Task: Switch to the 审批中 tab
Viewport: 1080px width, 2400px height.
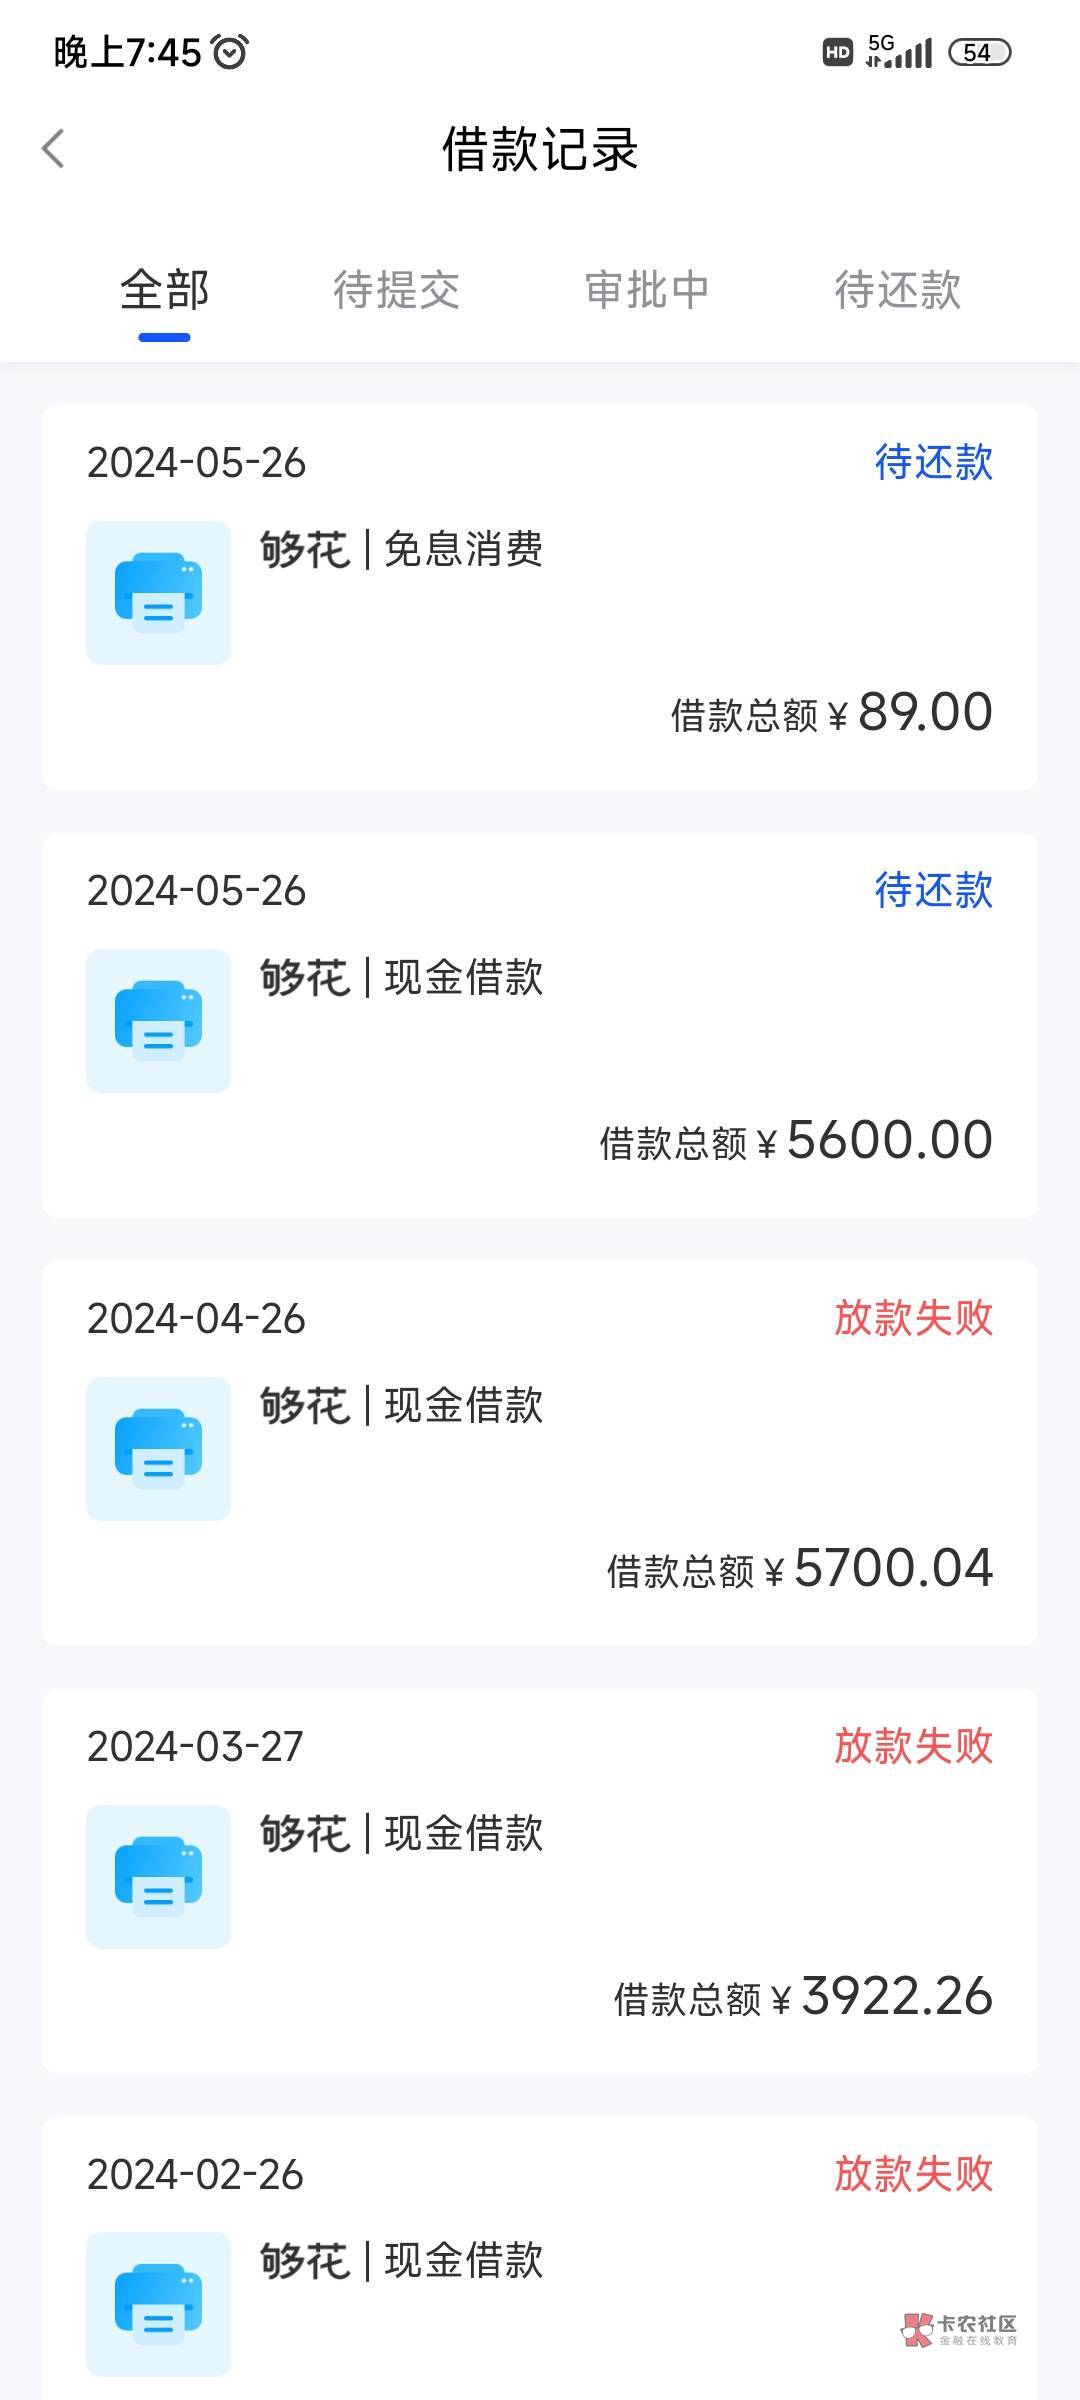Action: click(x=647, y=290)
